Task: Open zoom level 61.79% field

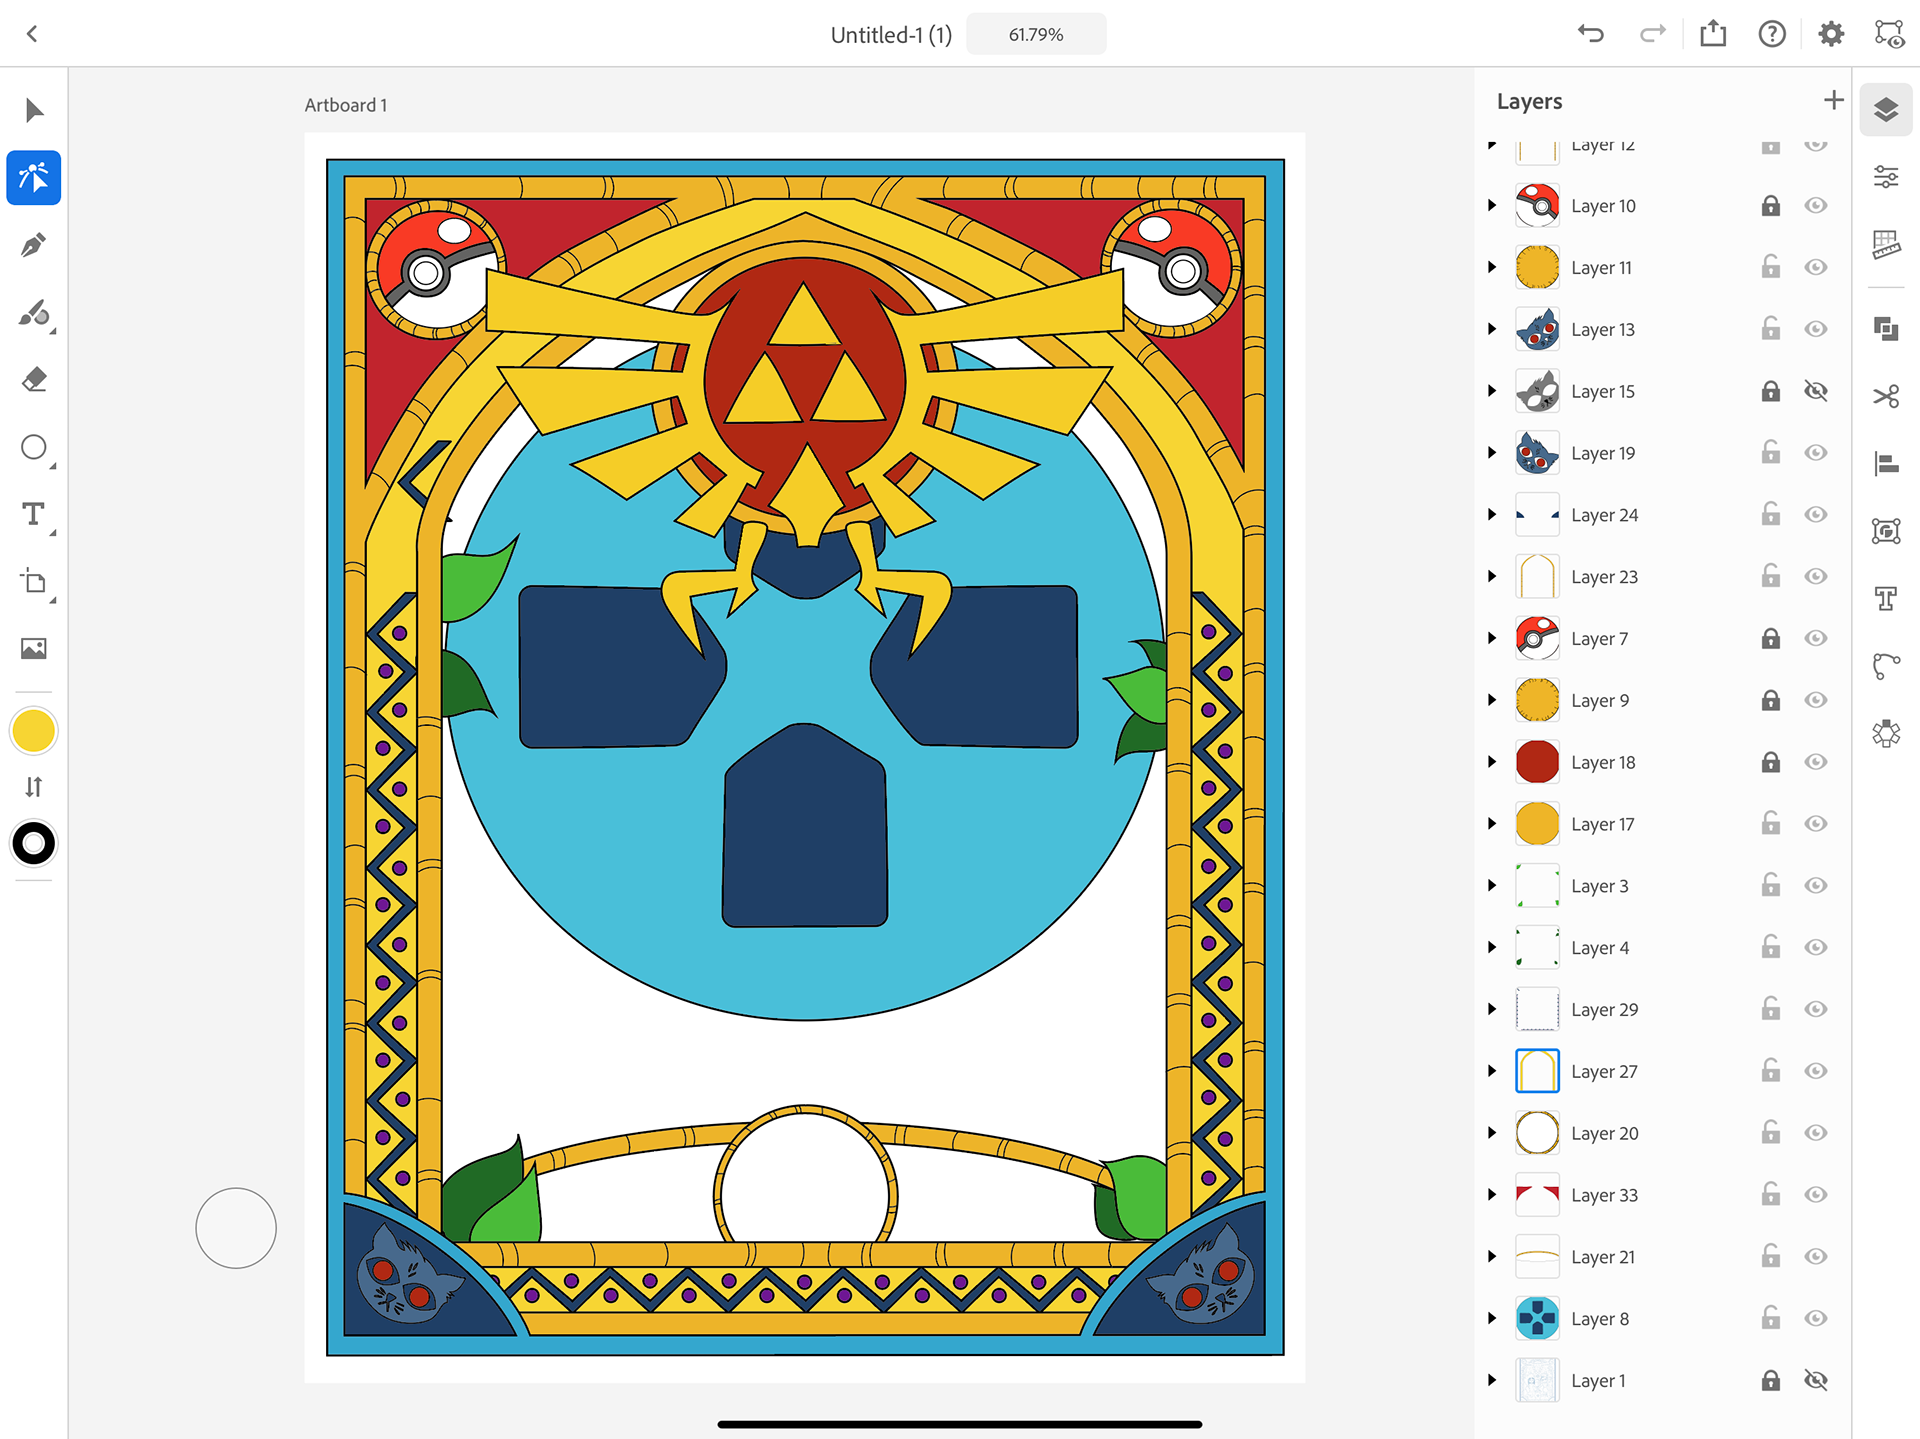Action: pos(1036,34)
